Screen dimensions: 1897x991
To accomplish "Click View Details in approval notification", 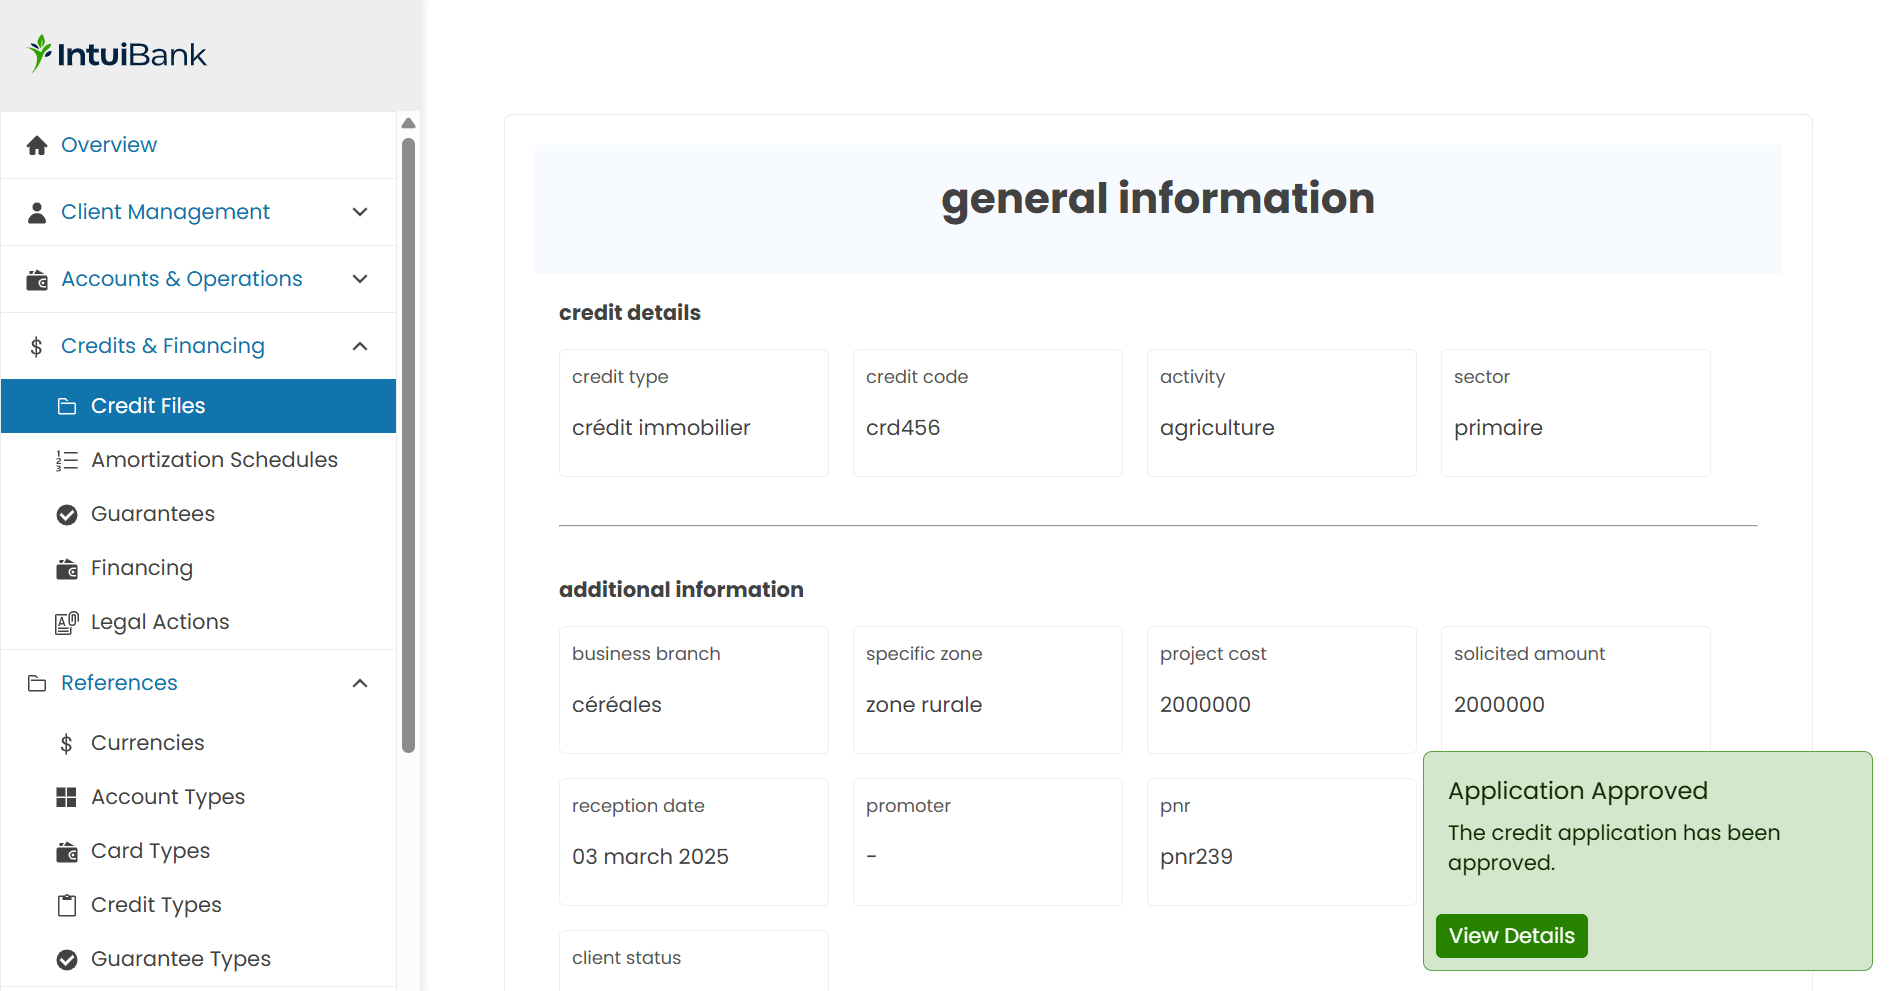I will [1511, 936].
